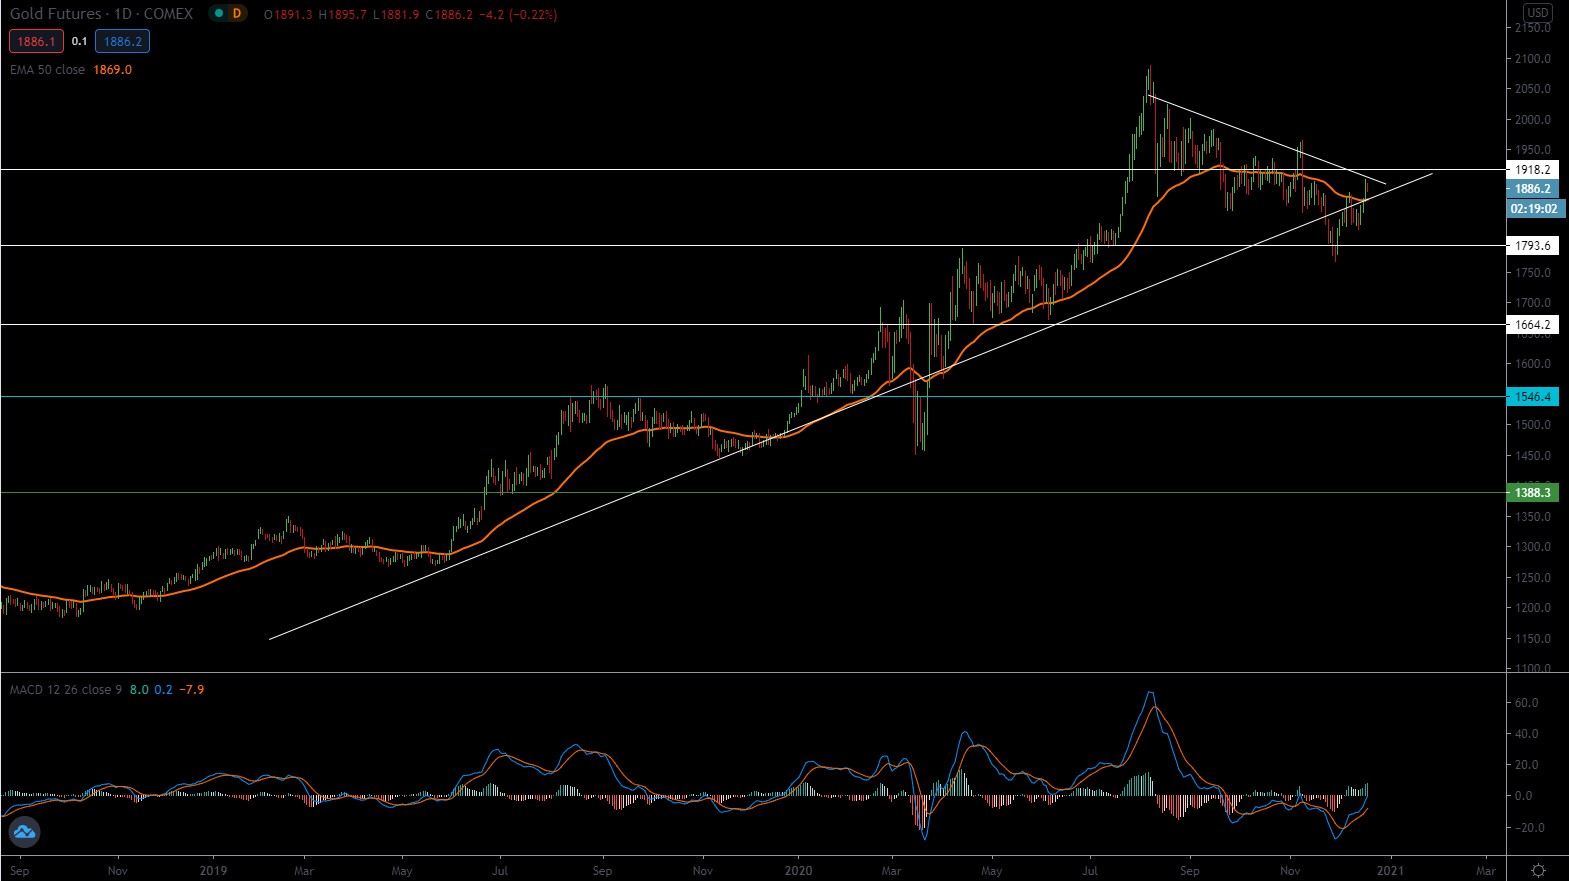The image size is (1569, 881).
Task: Click the 2019 label on the time axis
Action: pyautogui.click(x=213, y=871)
